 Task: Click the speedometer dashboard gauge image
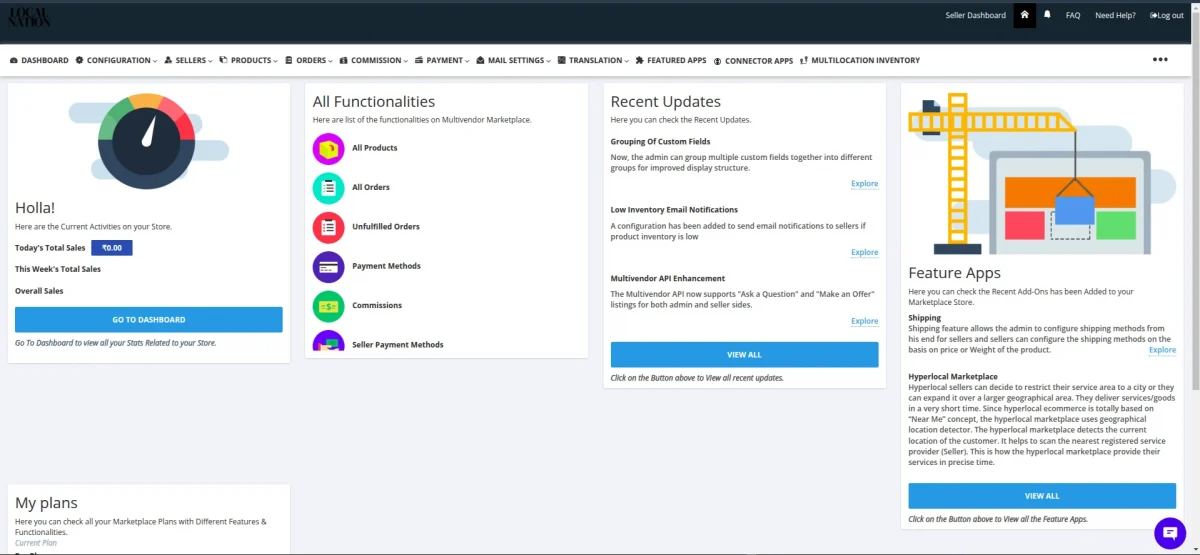pos(147,141)
